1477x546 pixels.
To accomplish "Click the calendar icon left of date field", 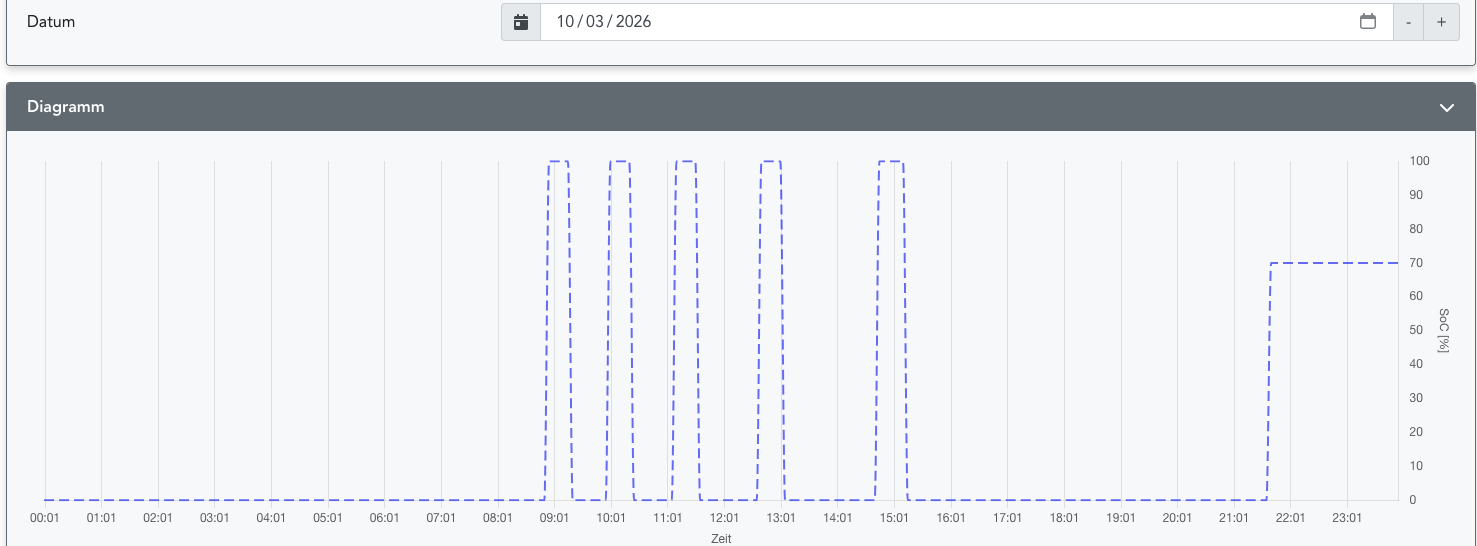I will (x=521, y=22).
